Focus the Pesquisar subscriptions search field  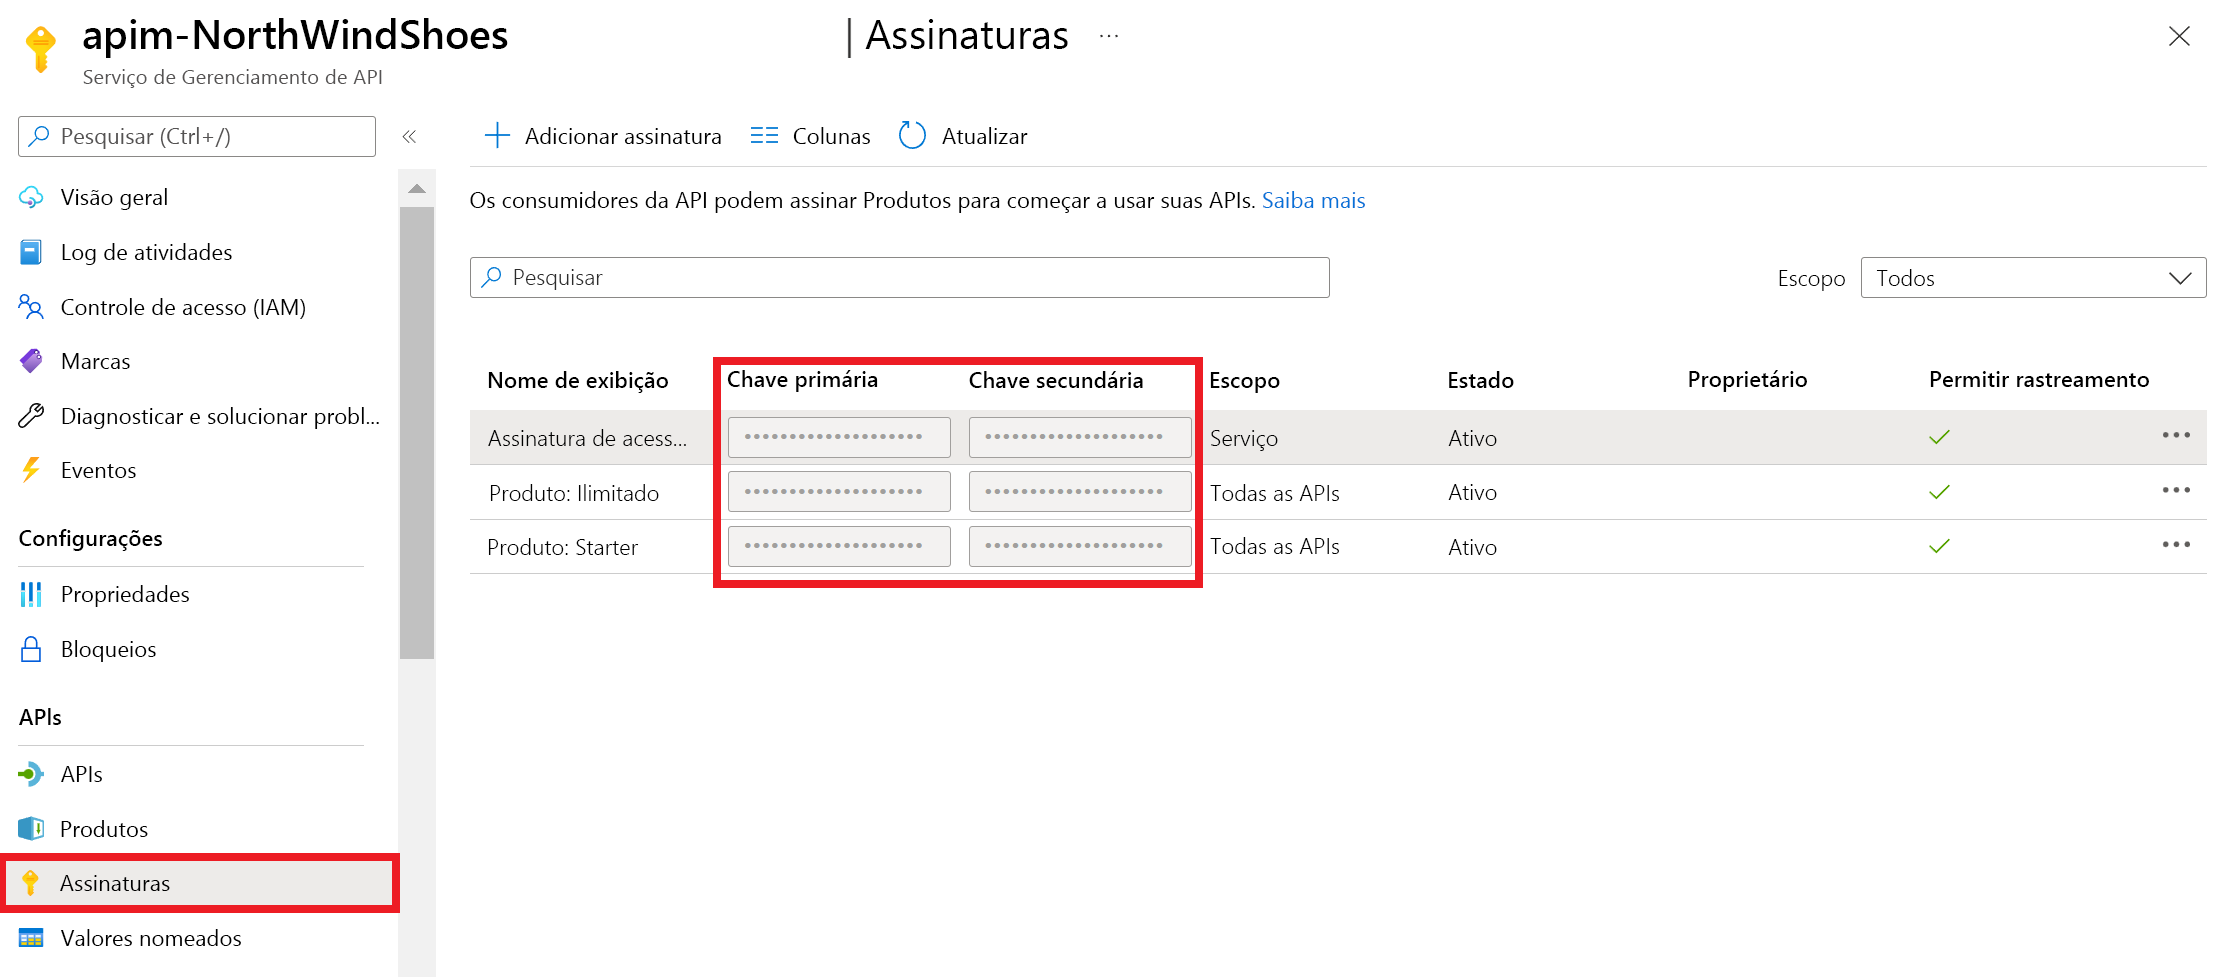tap(899, 277)
